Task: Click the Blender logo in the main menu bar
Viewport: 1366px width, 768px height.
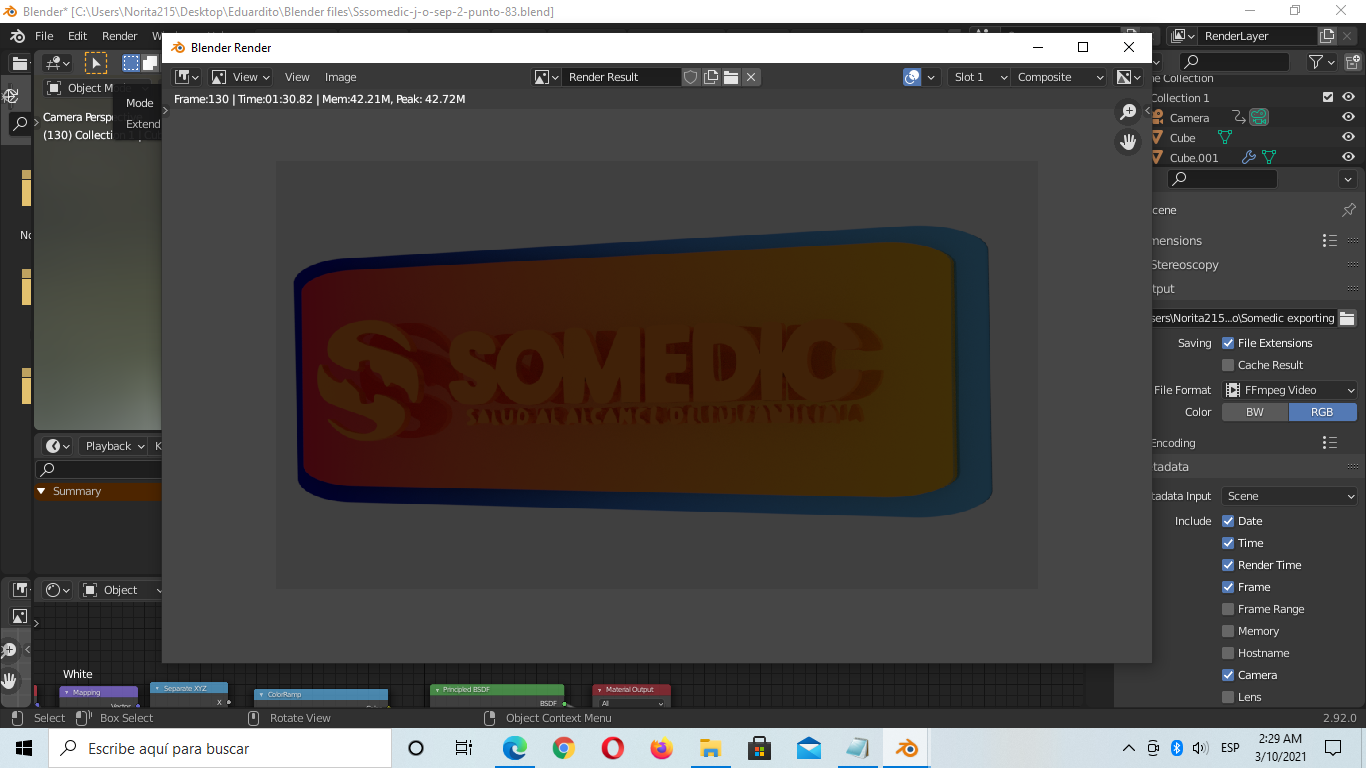Action: pos(17,36)
